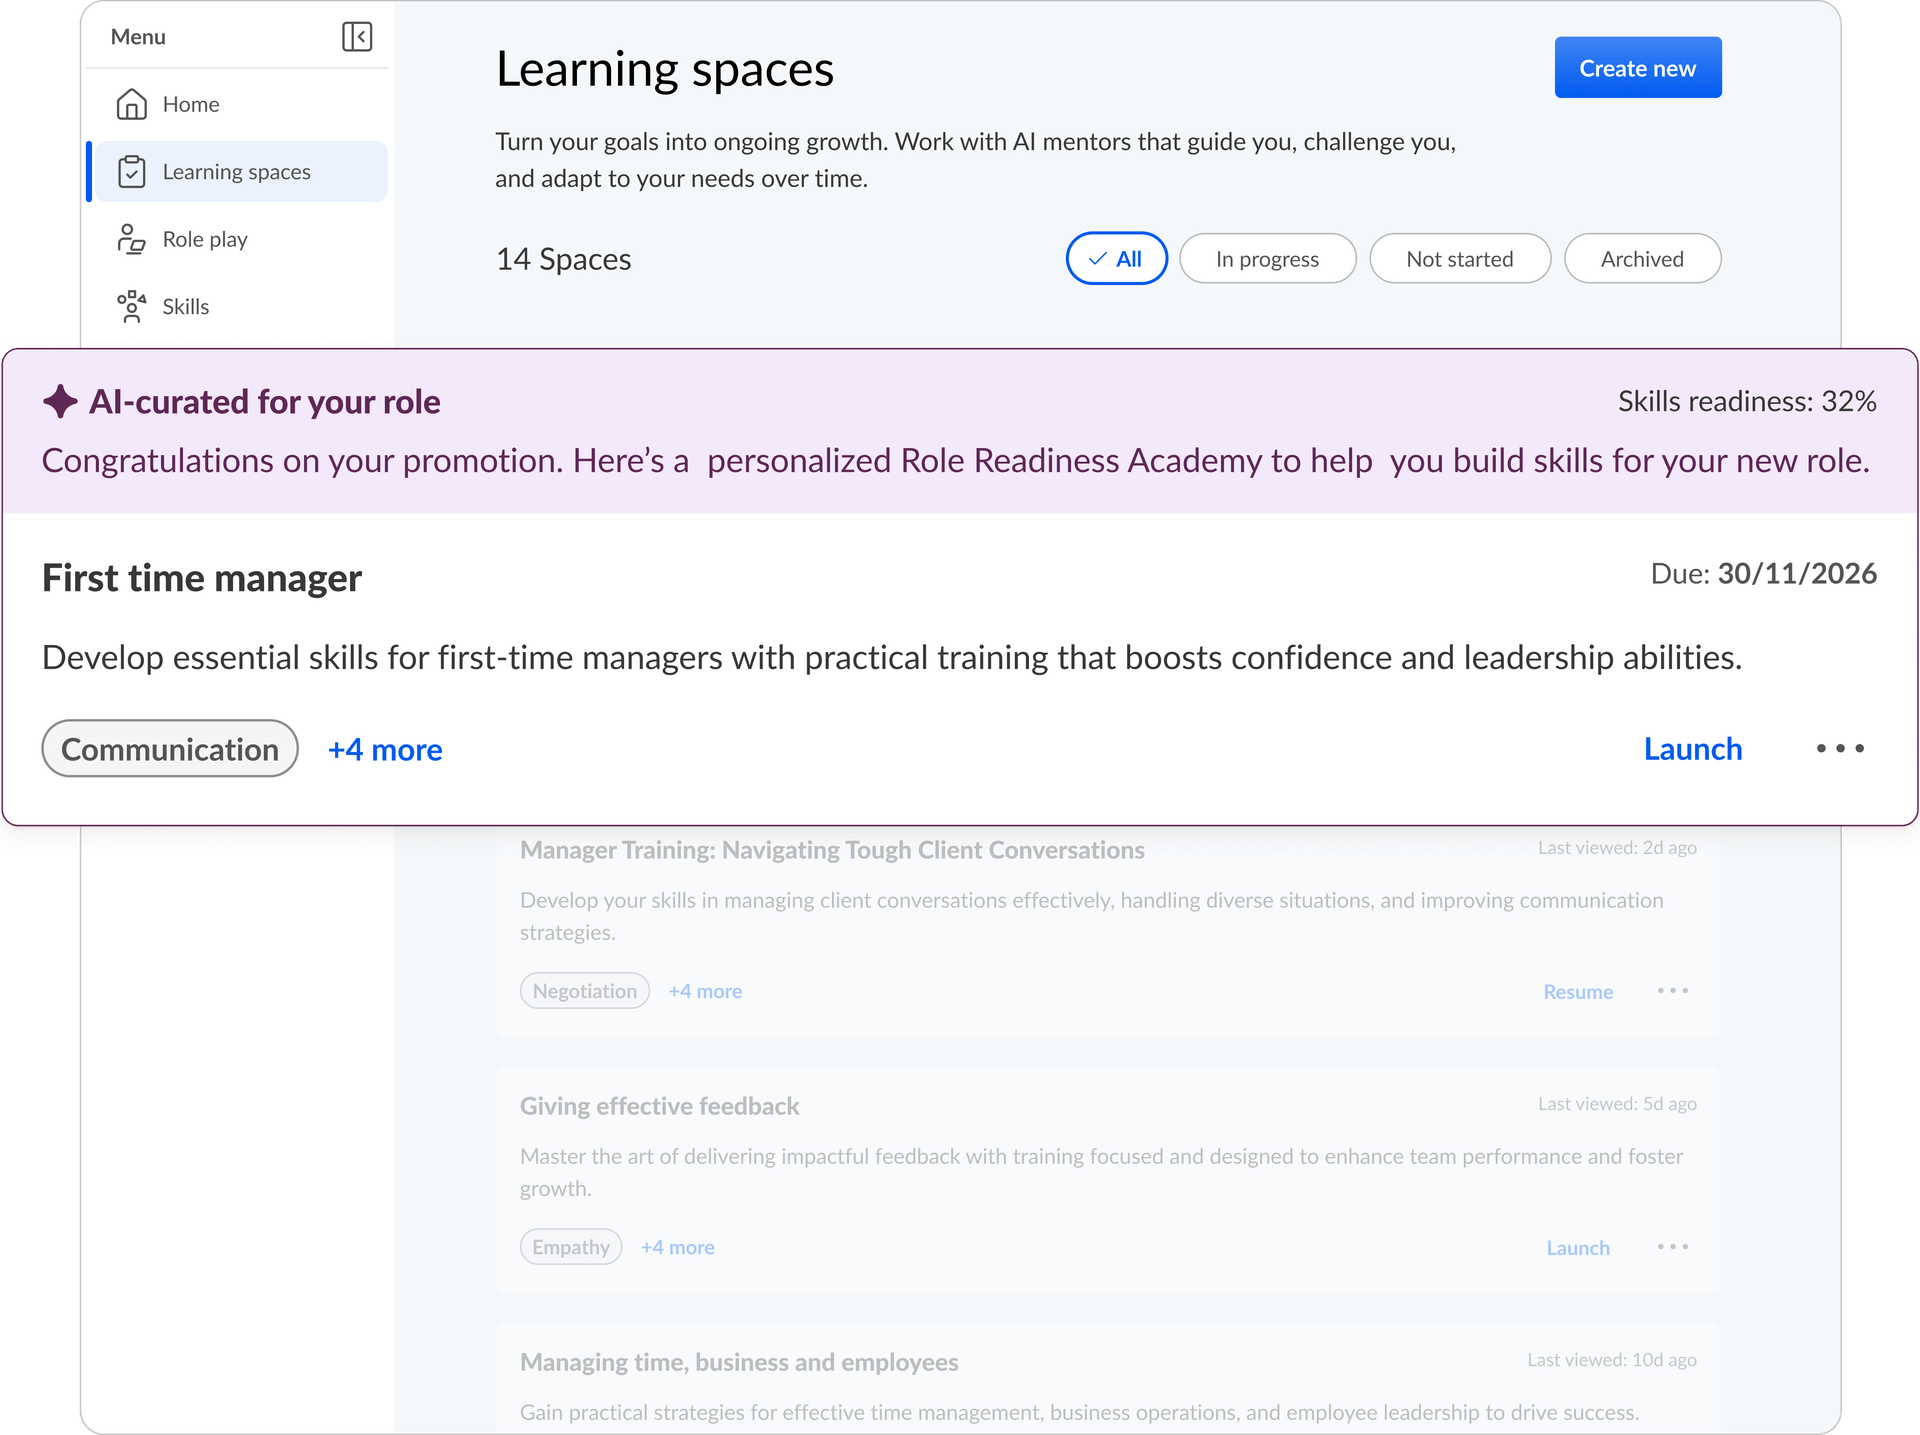This screenshot has width=1920, height=1435.
Task: Click Last viewed: 10d ago text
Action: (x=1612, y=1359)
